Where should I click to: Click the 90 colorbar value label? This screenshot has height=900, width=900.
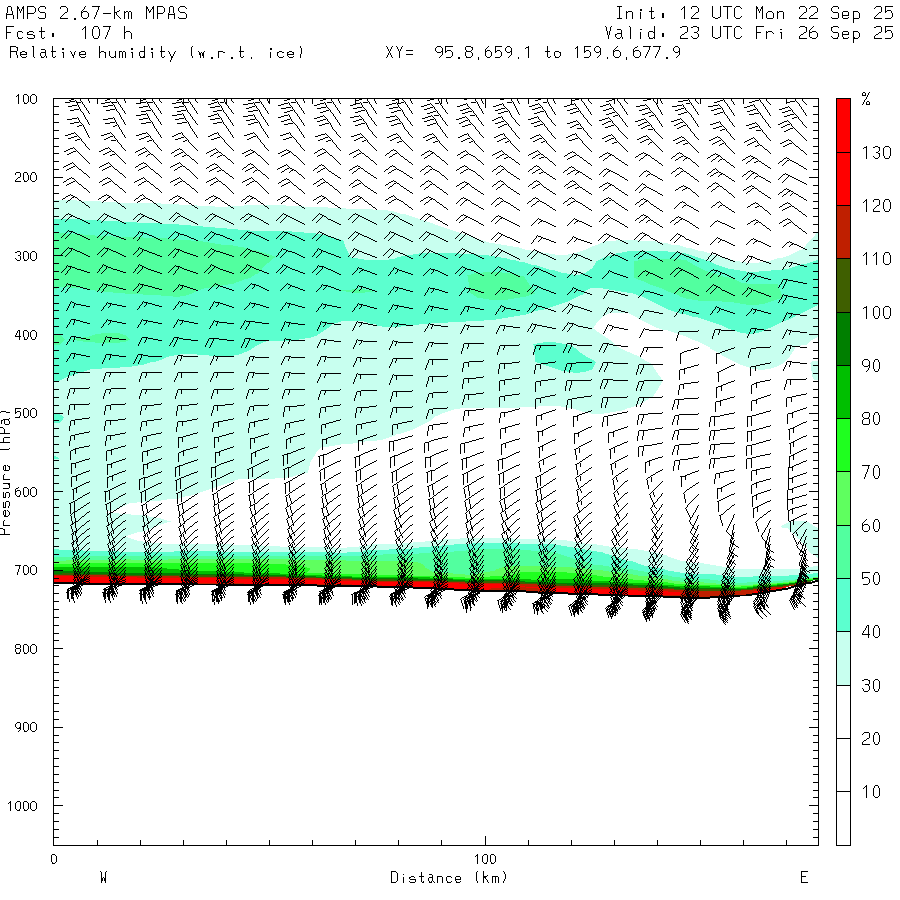[x=871, y=366]
